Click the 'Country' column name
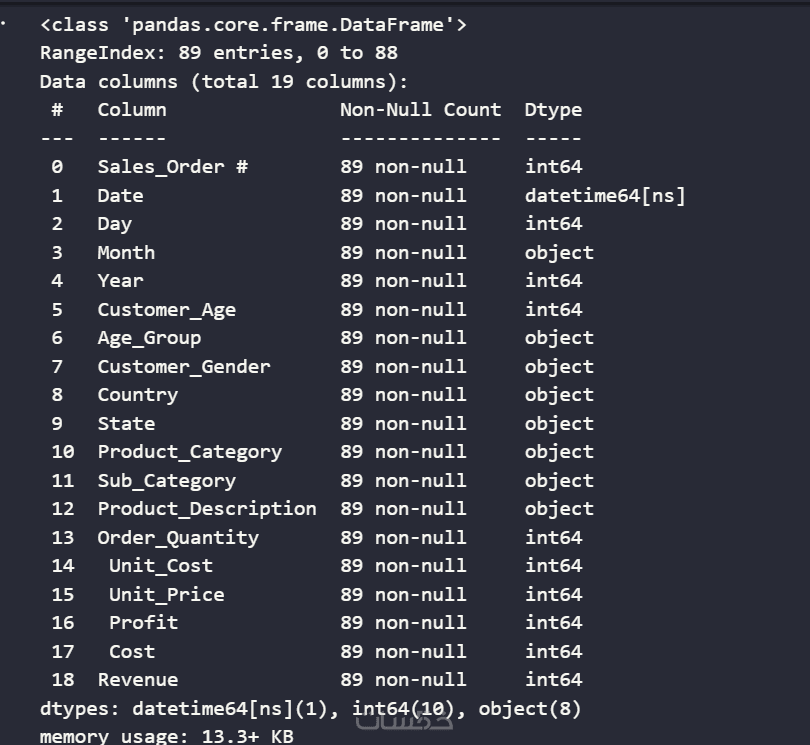This screenshot has width=810, height=745. click(137, 394)
